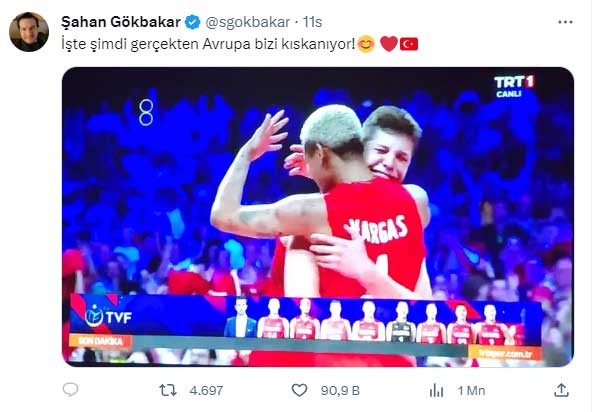Click the smiling face emoji
The height and width of the screenshot is (412, 598).
click(366, 44)
